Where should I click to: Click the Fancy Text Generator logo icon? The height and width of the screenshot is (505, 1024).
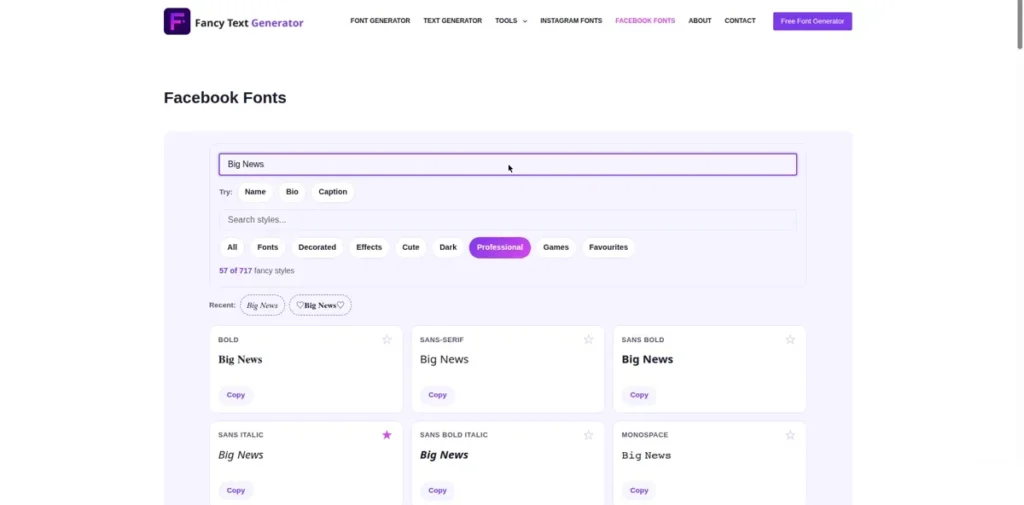coord(177,22)
